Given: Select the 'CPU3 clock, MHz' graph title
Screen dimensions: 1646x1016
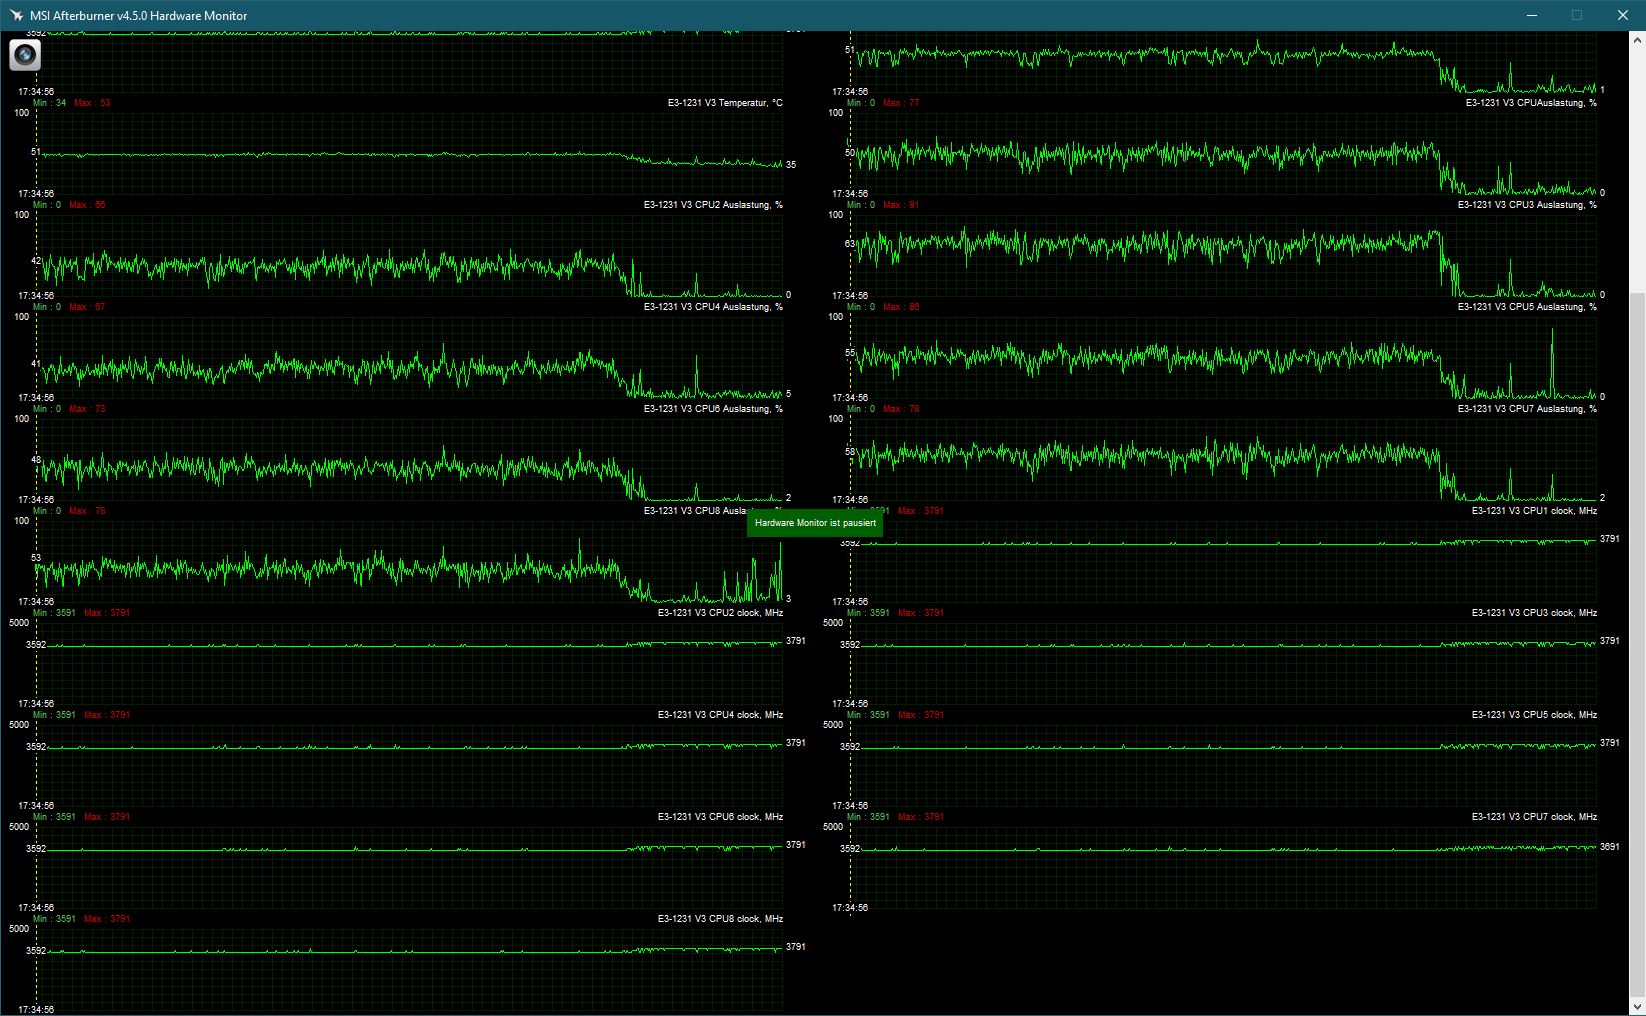Looking at the screenshot, I should click(1534, 613).
